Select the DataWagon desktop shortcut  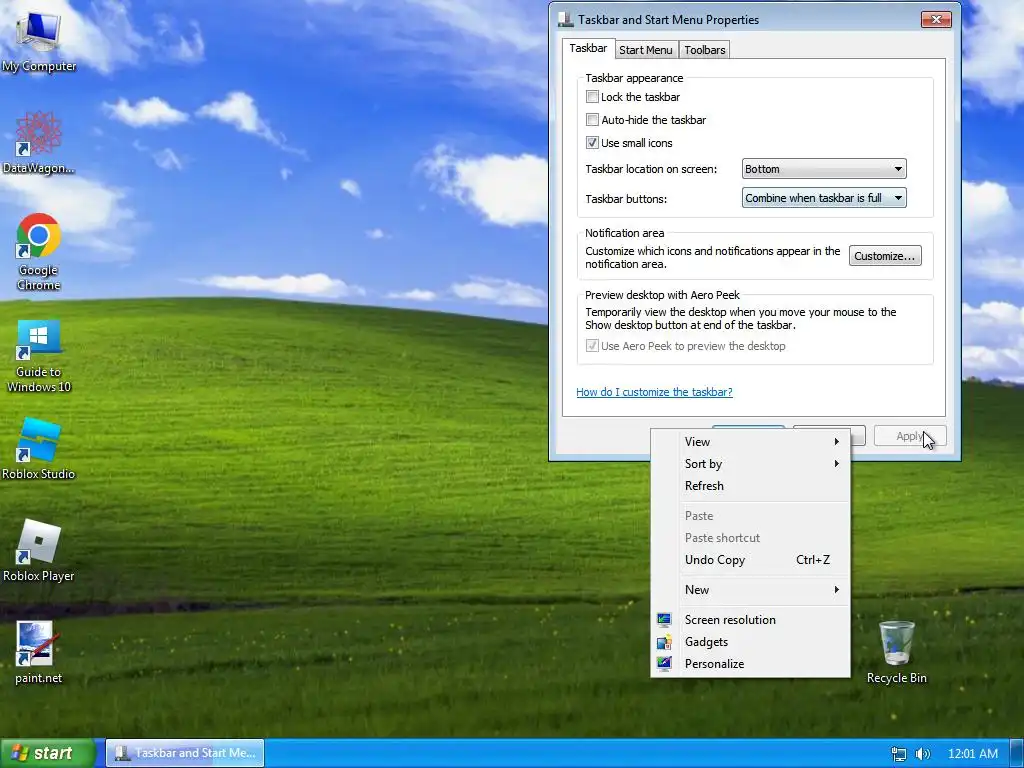pos(39,143)
